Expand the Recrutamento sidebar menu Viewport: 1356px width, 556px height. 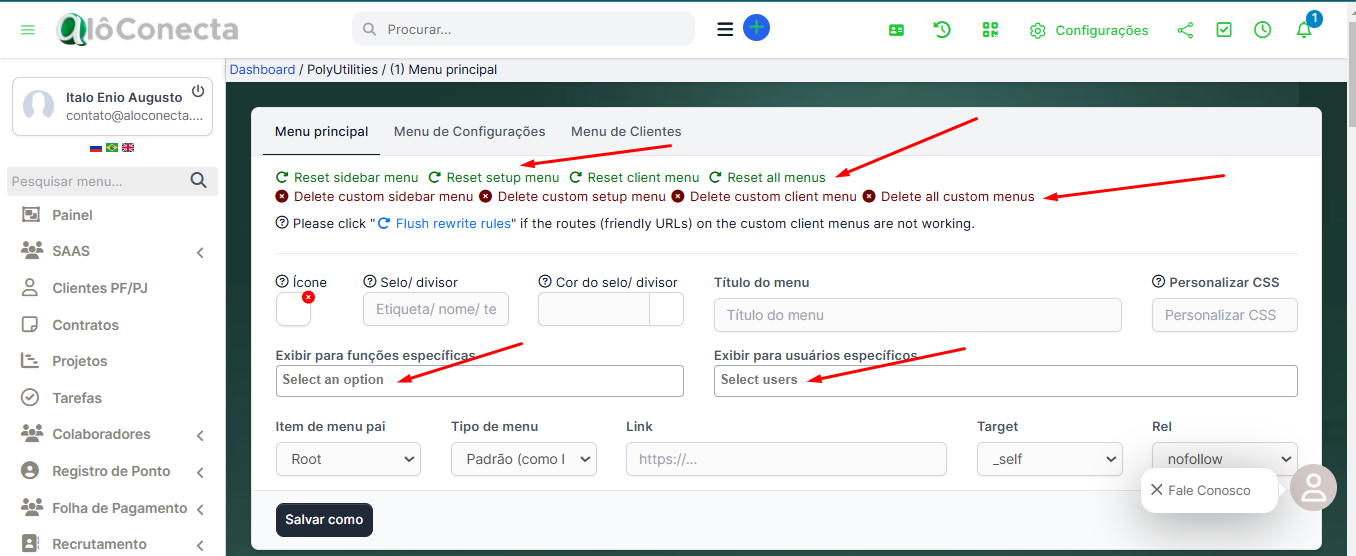coord(112,544)
